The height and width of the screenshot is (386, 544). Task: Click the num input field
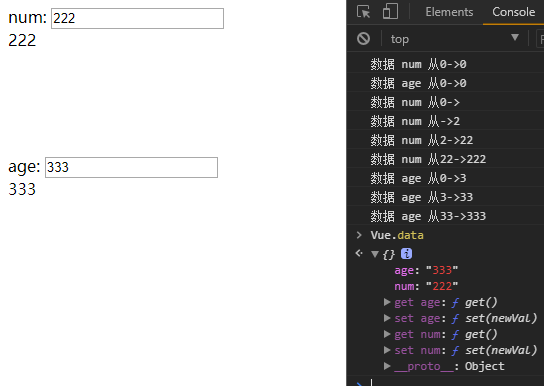pos(137,18)
